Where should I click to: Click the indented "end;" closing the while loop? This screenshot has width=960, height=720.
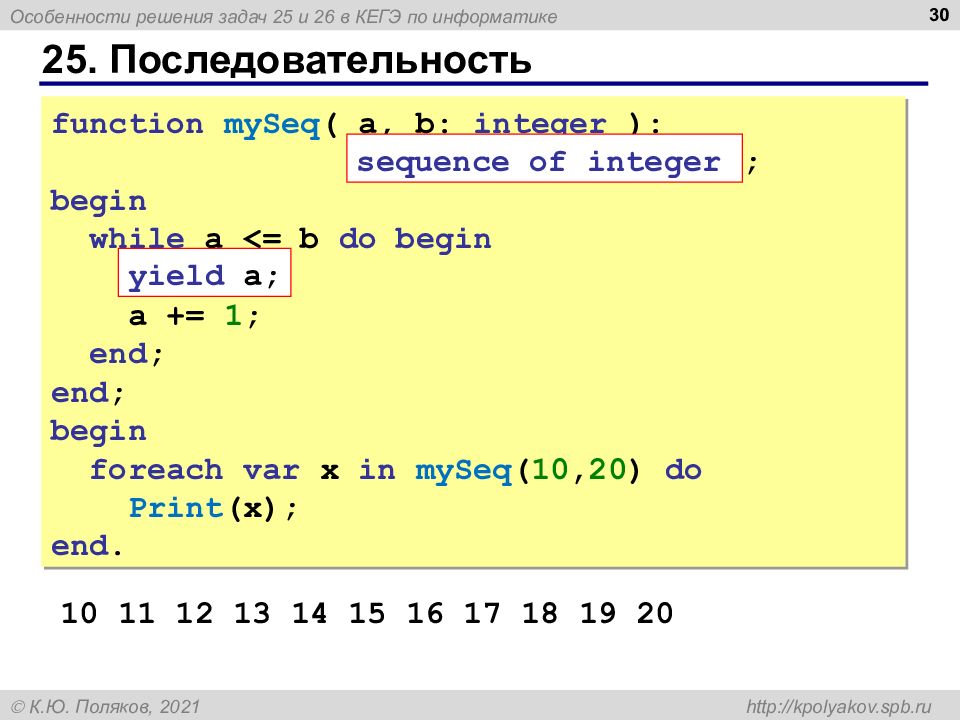point(127,354)
